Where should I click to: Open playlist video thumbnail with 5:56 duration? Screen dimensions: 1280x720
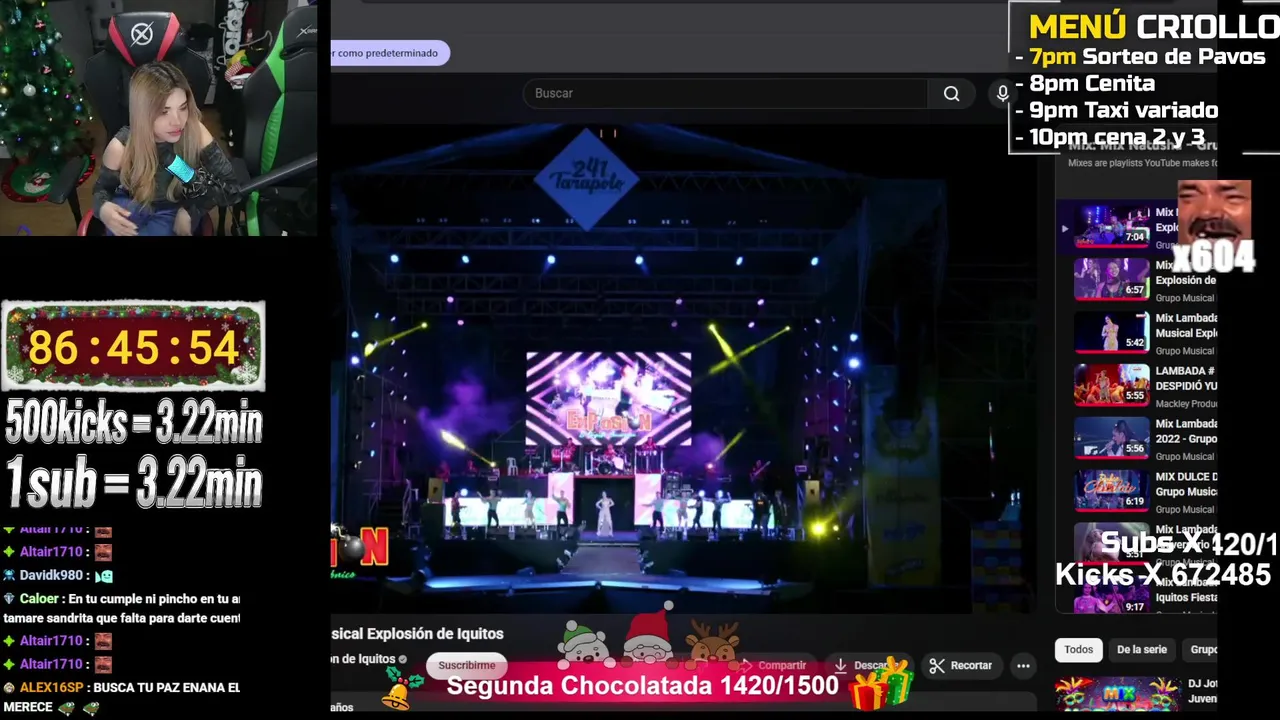pyautogui.click(x=1112, y=438)
